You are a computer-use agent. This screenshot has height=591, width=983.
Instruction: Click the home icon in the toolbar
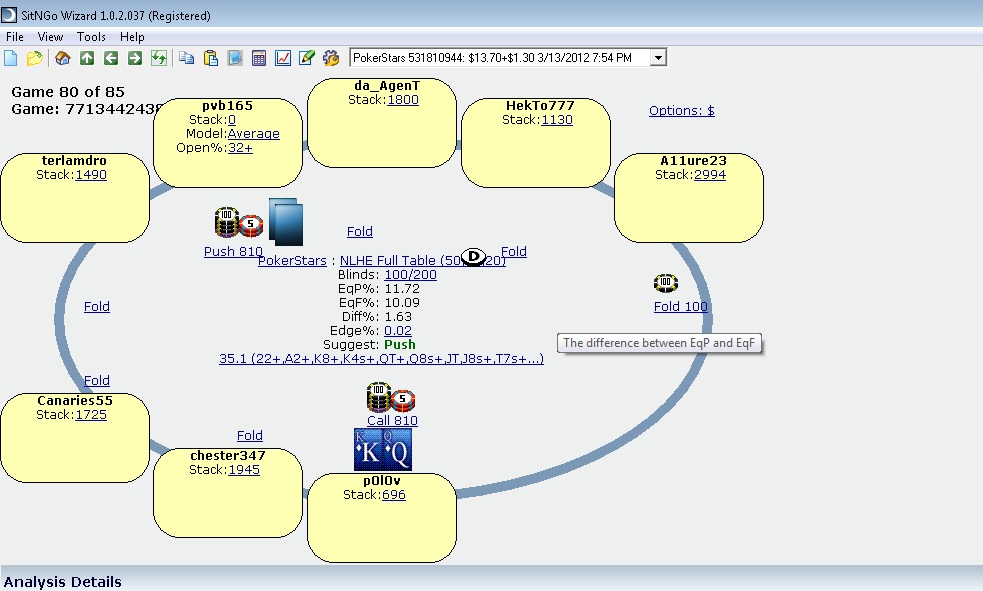click(x=63, y=58)
